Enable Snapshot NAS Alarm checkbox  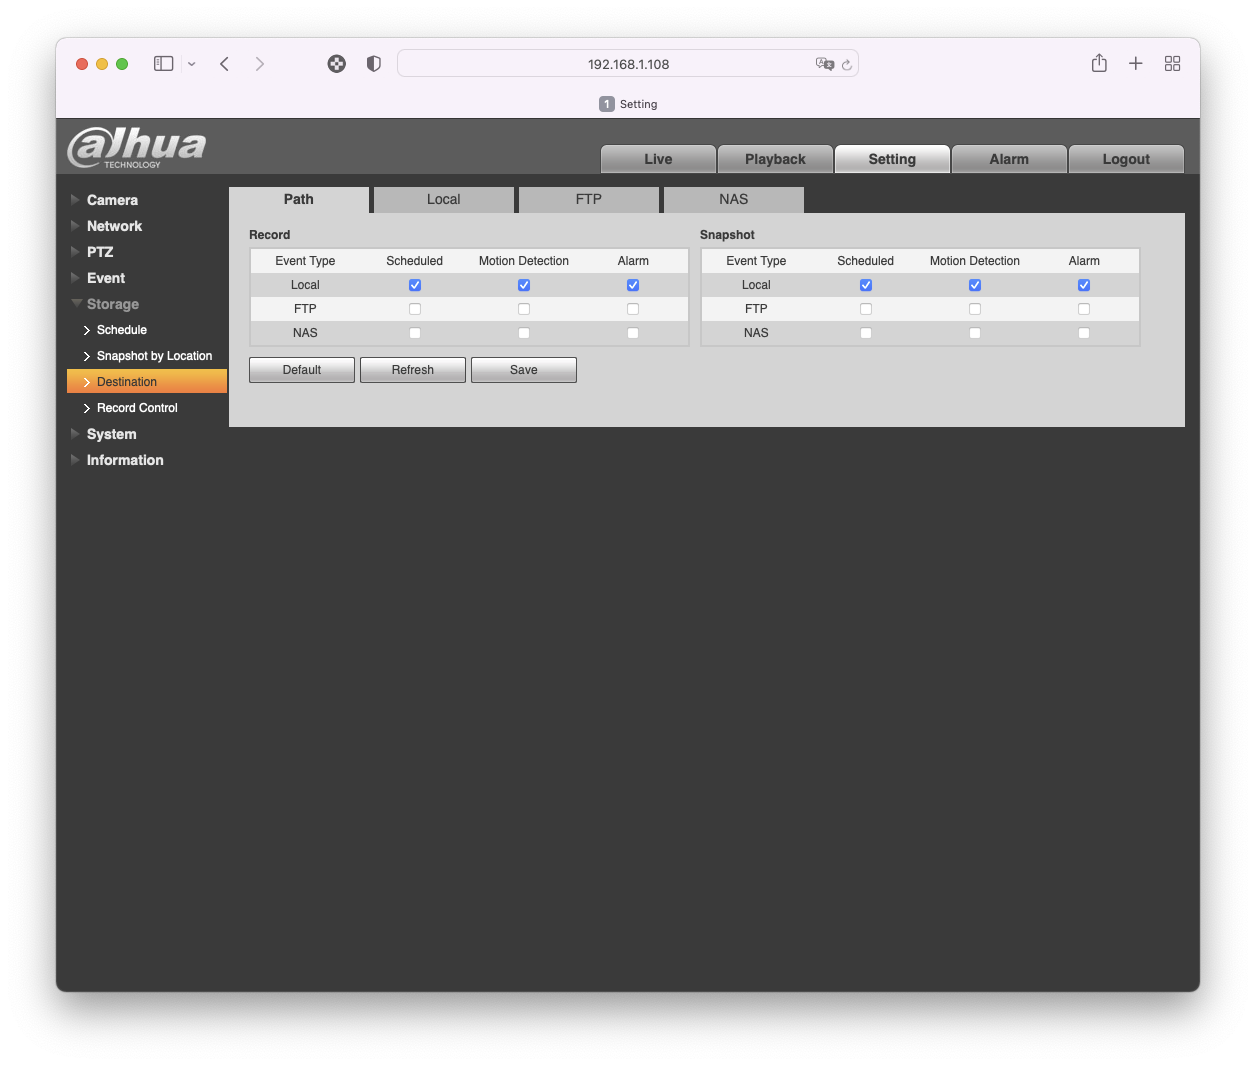point(1084,333)
